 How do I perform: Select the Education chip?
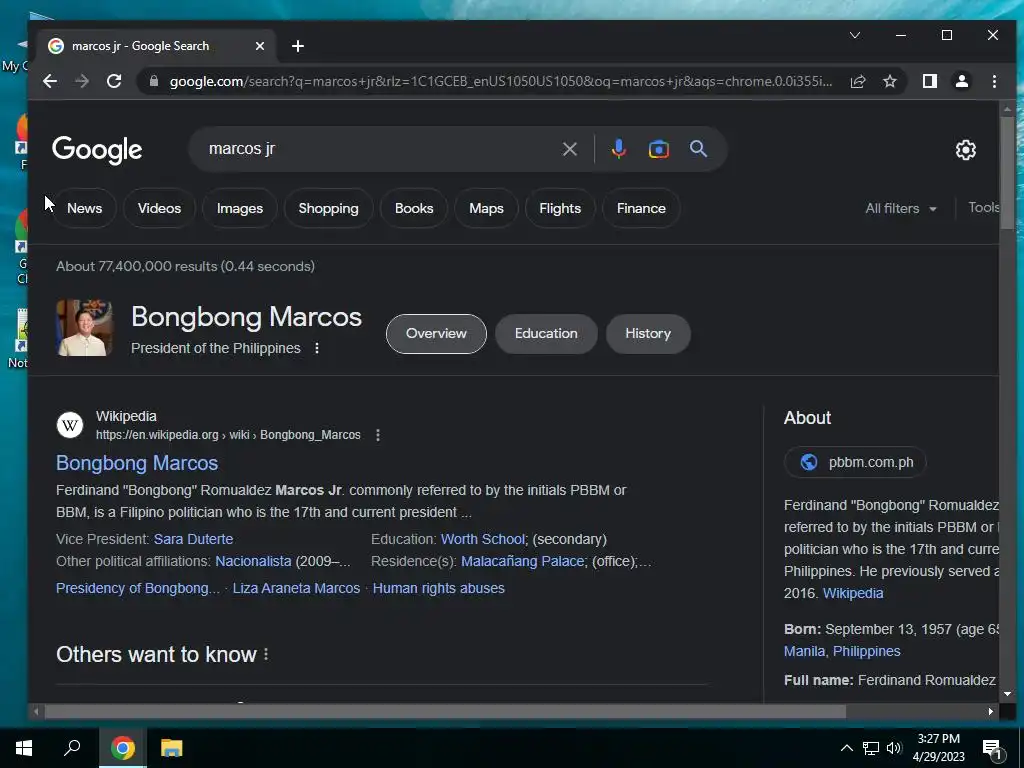pos(546,334)
